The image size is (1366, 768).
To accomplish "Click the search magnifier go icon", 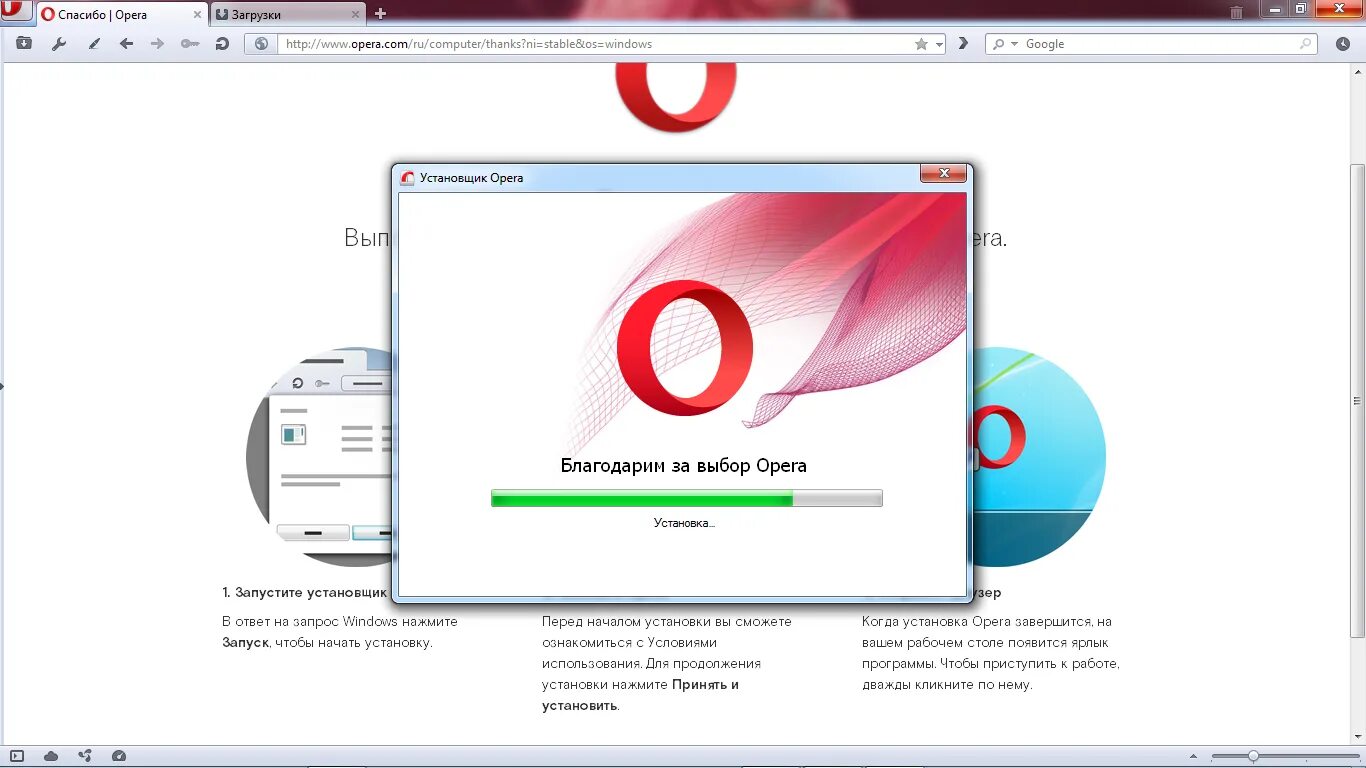I will (1306, 44).
